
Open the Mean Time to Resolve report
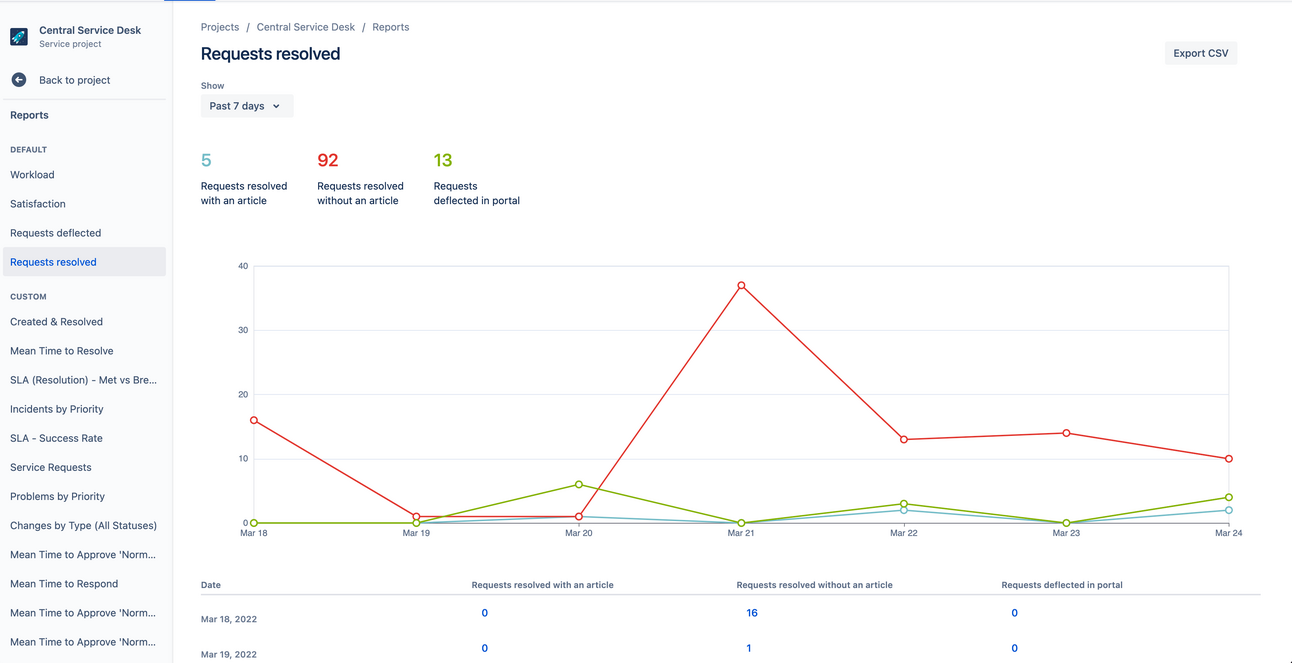coord(62,351)
